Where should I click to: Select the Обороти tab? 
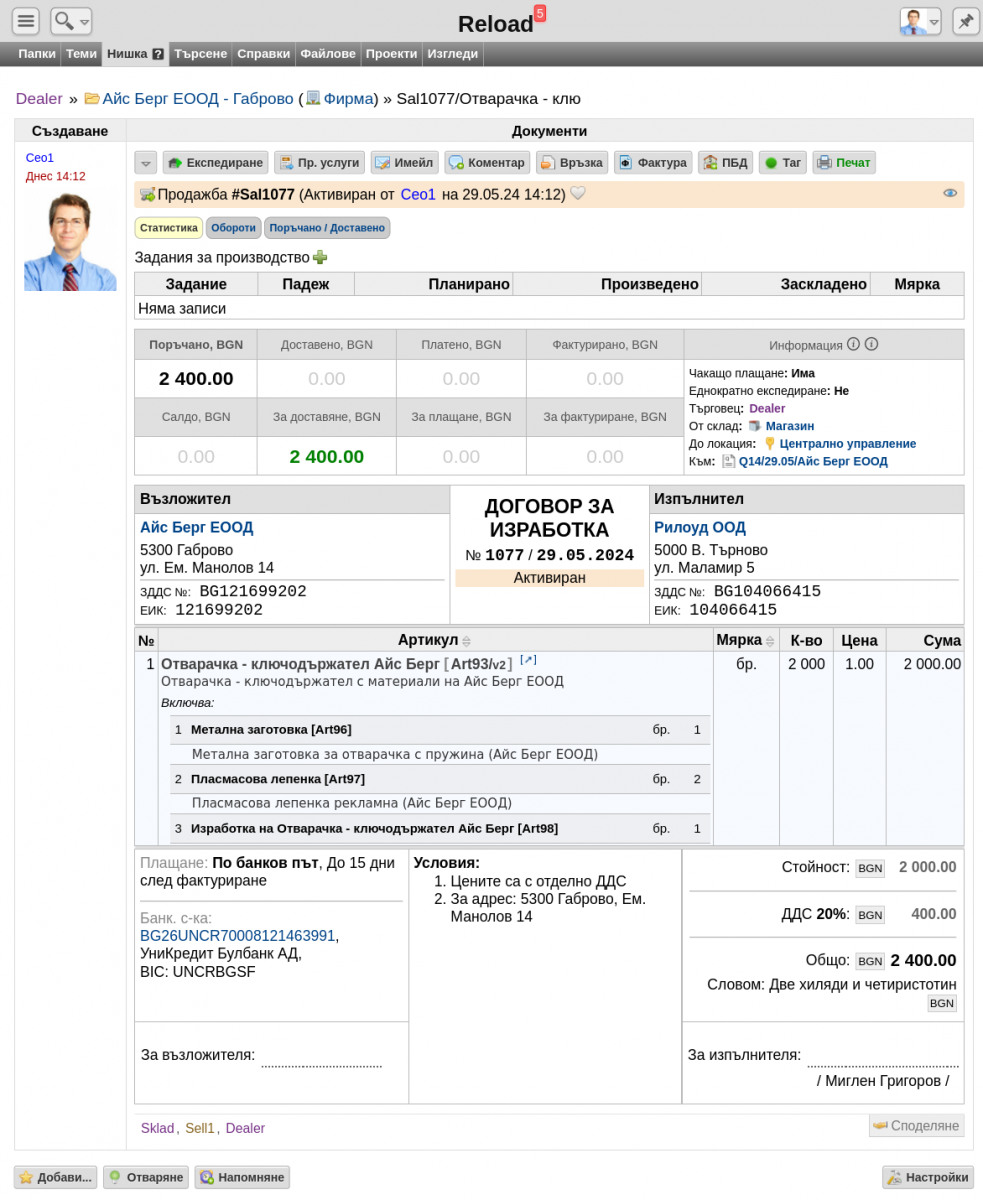click(233, 228)
